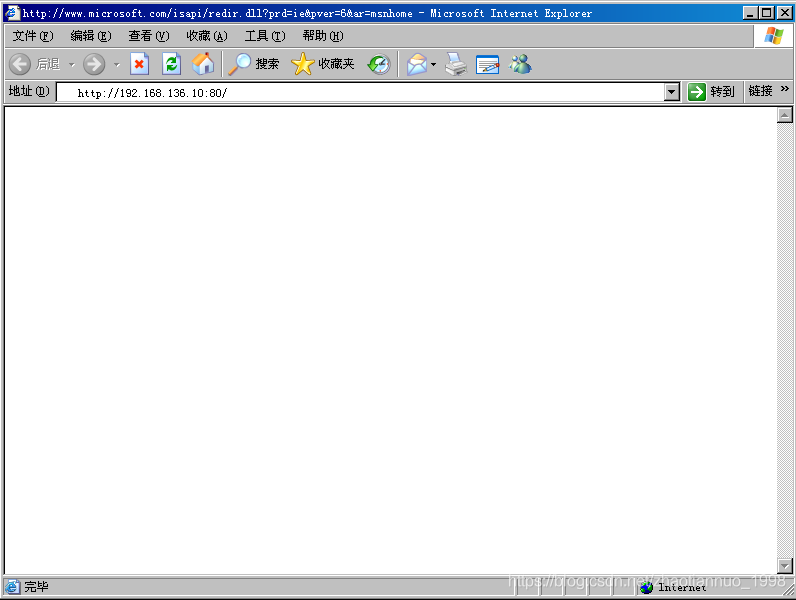Click the scrollbar down arrow
This screenshot has width=796, height=600.
784,565
